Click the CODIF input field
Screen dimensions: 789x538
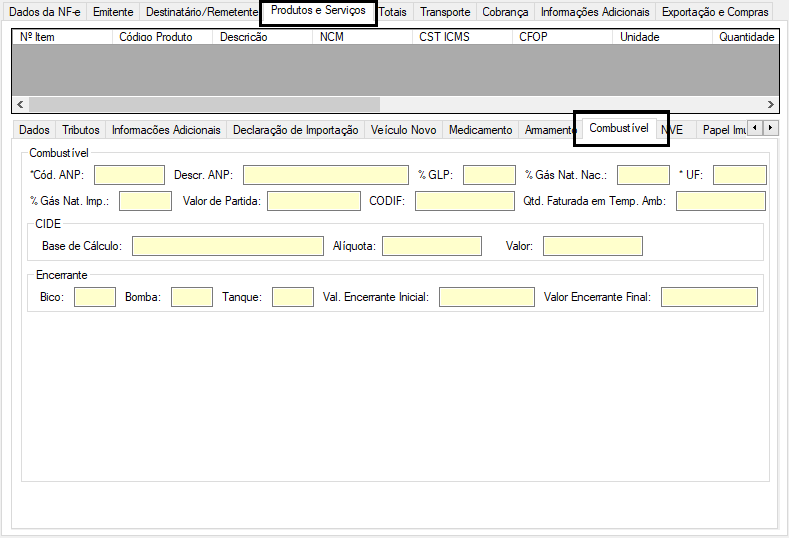tap(465, 201)
